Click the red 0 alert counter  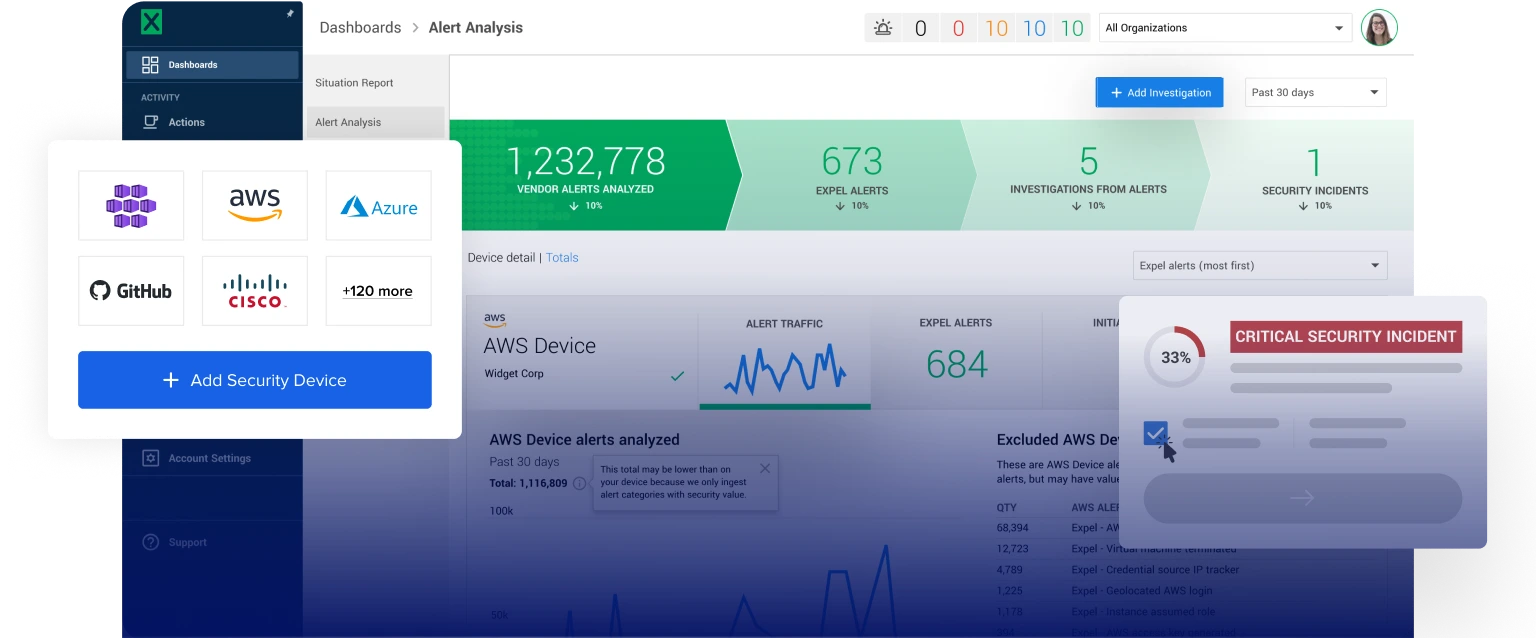tap(958, 28)
